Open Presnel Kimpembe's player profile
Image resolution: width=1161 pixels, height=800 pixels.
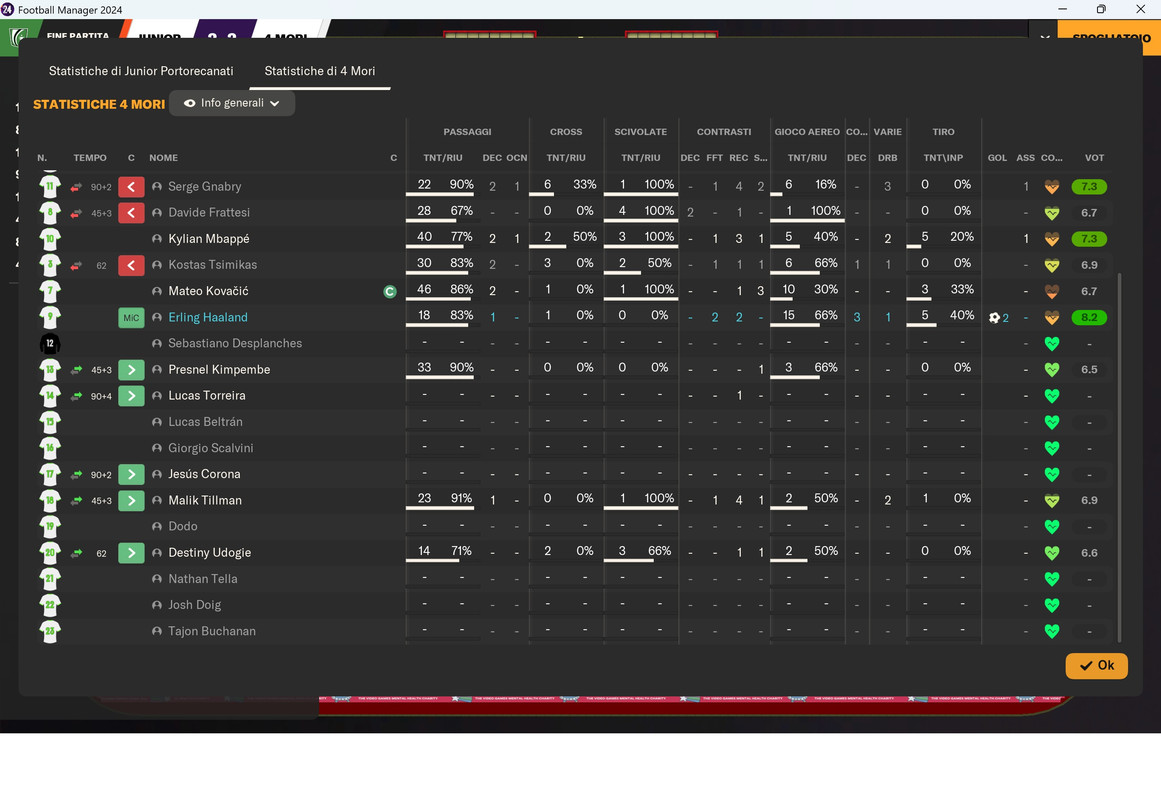[x=219, y=370]
